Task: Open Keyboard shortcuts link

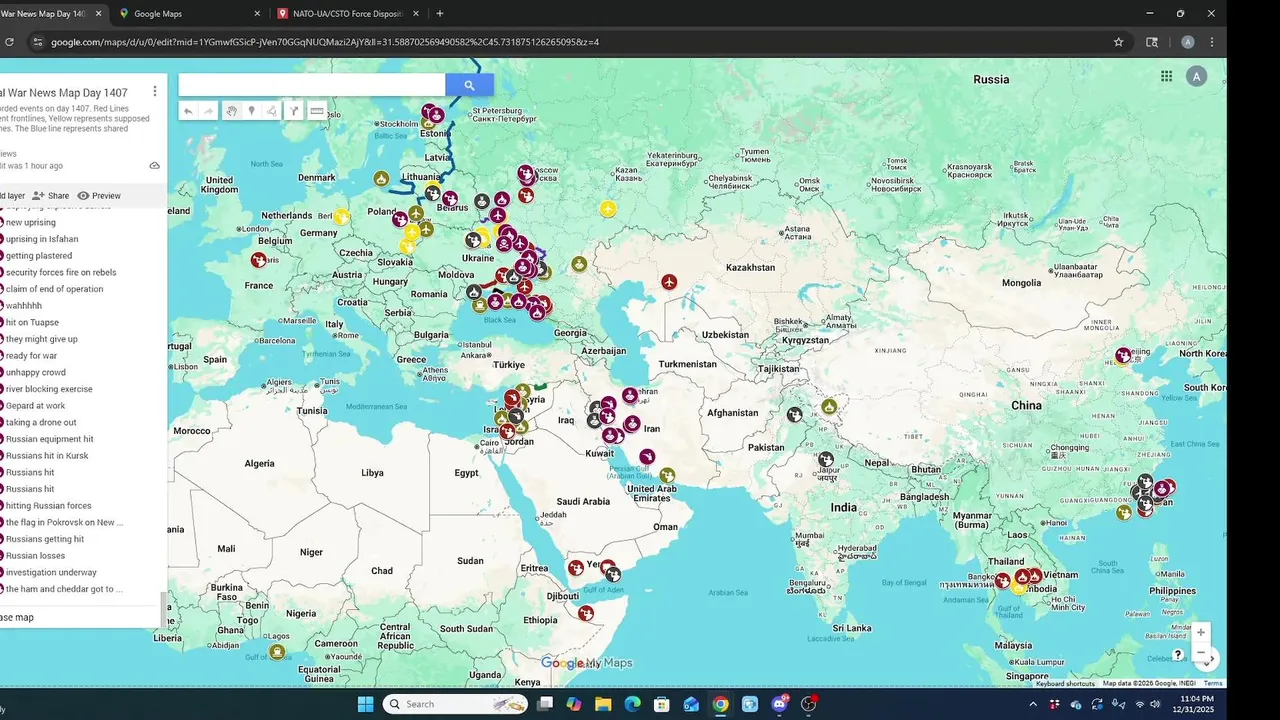Action: click(x=1065, y=684)
